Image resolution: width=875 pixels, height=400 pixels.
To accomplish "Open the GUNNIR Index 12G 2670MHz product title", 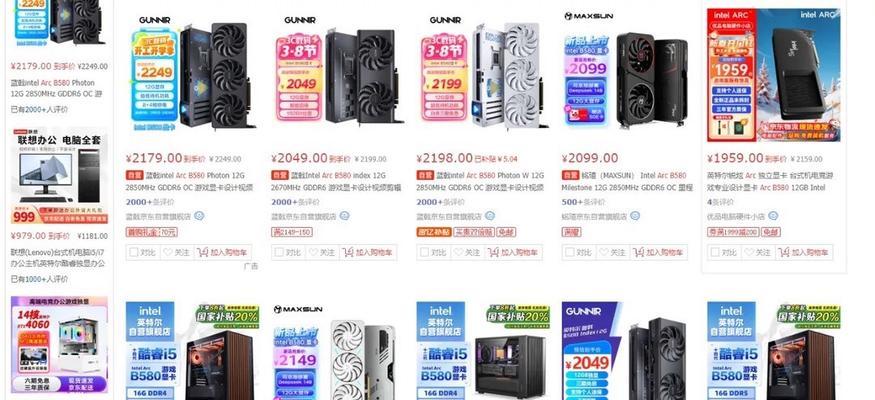I will coord(336,181).
